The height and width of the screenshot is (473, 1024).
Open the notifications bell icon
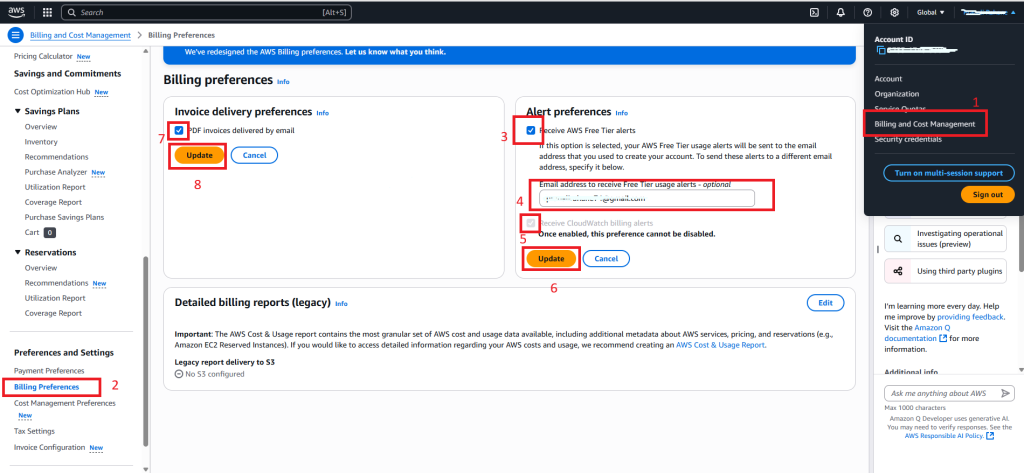(x=840, y=12)
